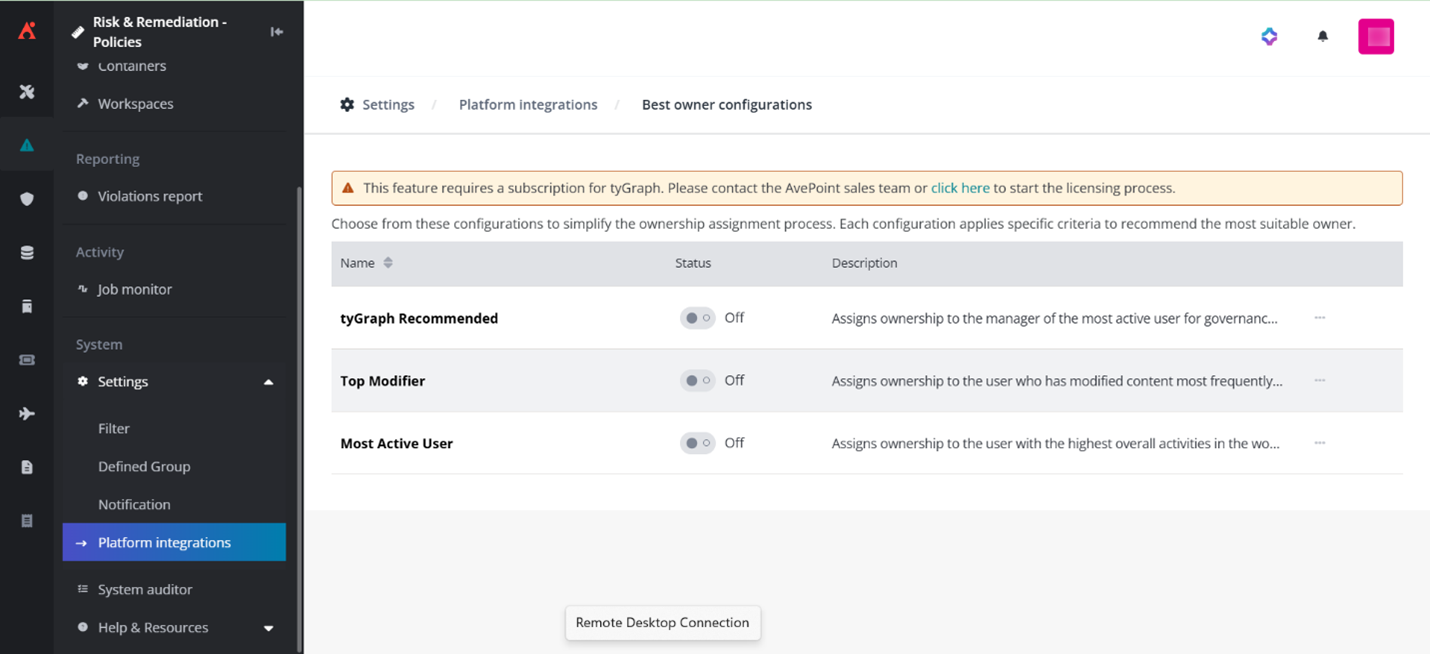Open the pink user profile avatar
This screenshot has height=654, width=1430.
pyautogui.click(x=1375, y=37)
